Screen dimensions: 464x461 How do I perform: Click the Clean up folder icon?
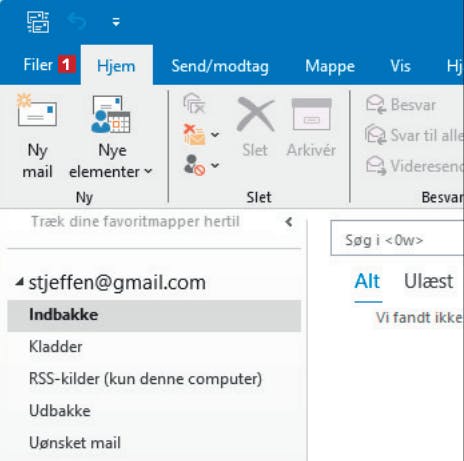[195, 134]
